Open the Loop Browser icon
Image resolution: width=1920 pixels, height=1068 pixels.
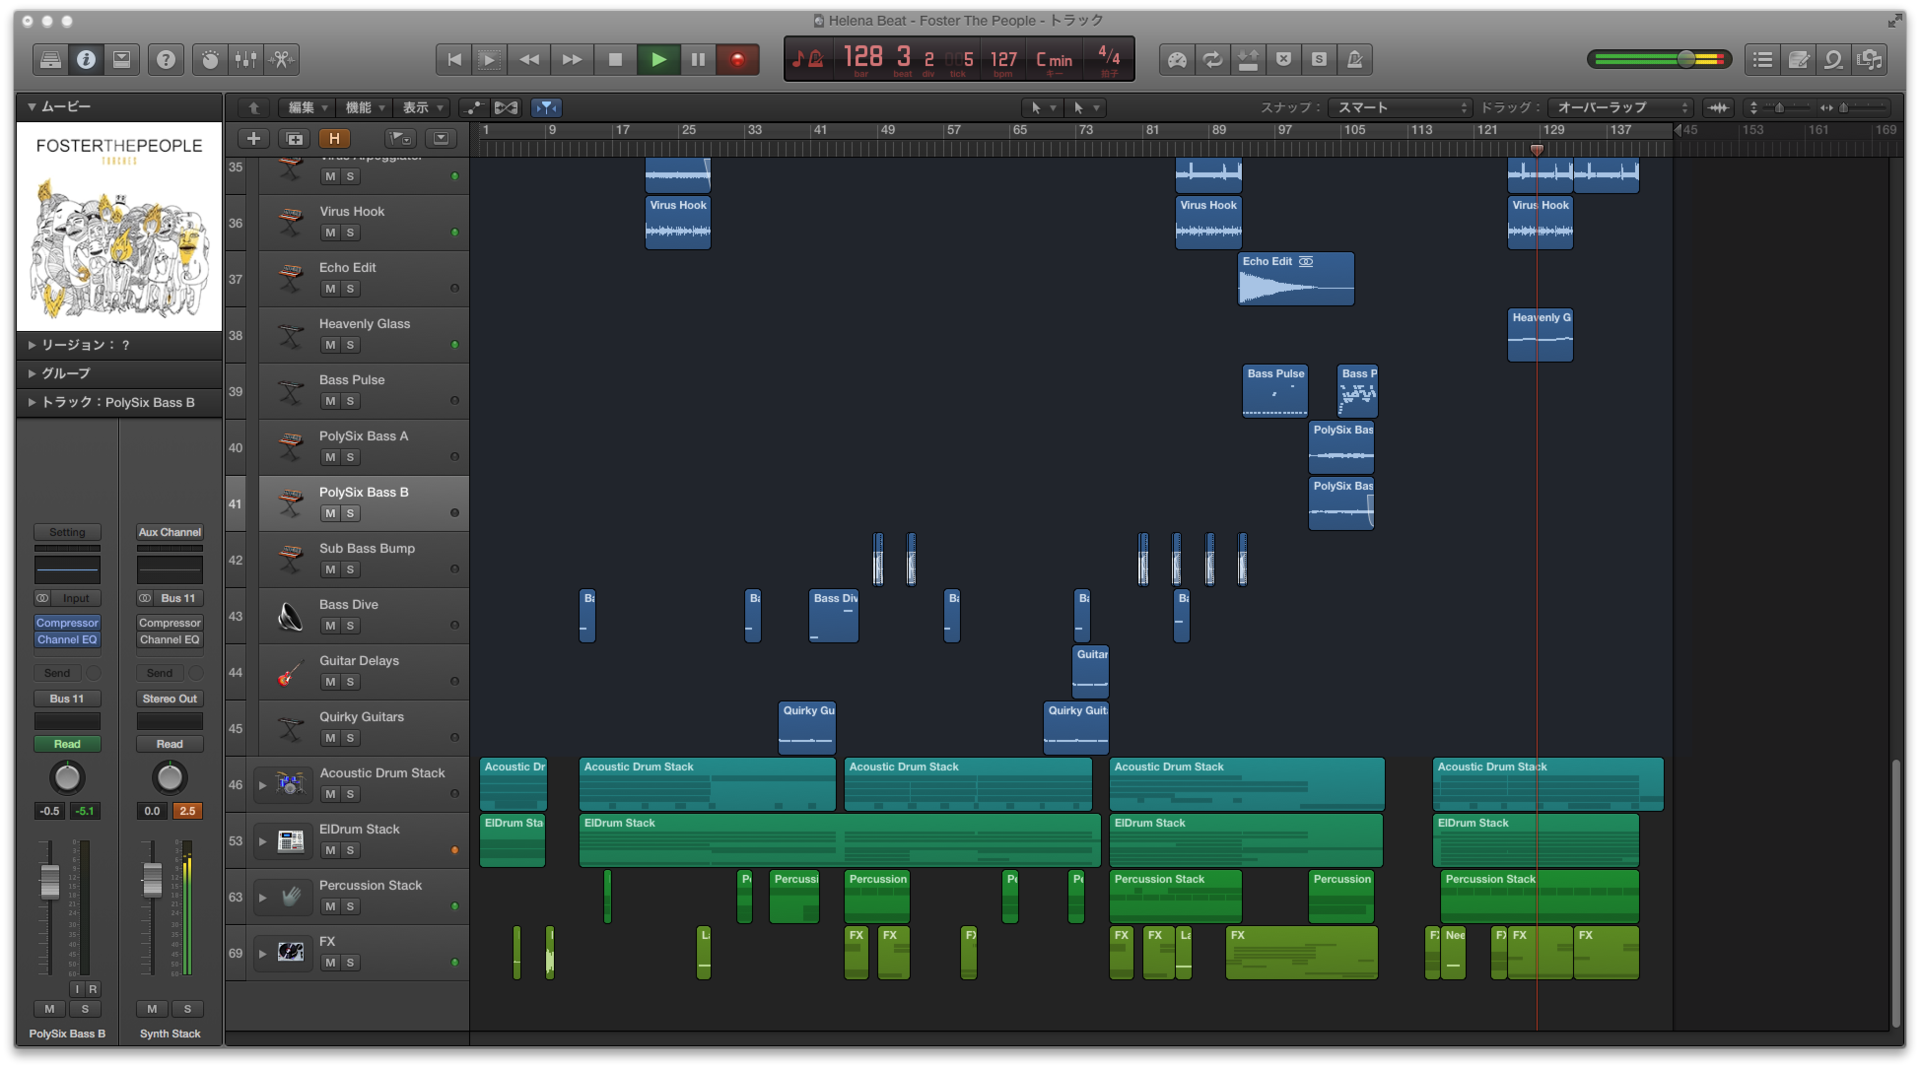pos(1834,59)
